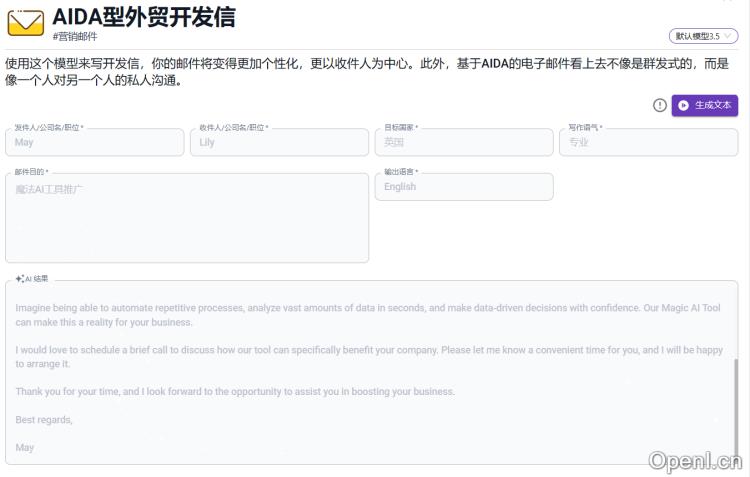Image resolution: width=750 pixels, height=477 pixels.
Task: Click the AI result panel scrollbar
Action: (736, 400)
